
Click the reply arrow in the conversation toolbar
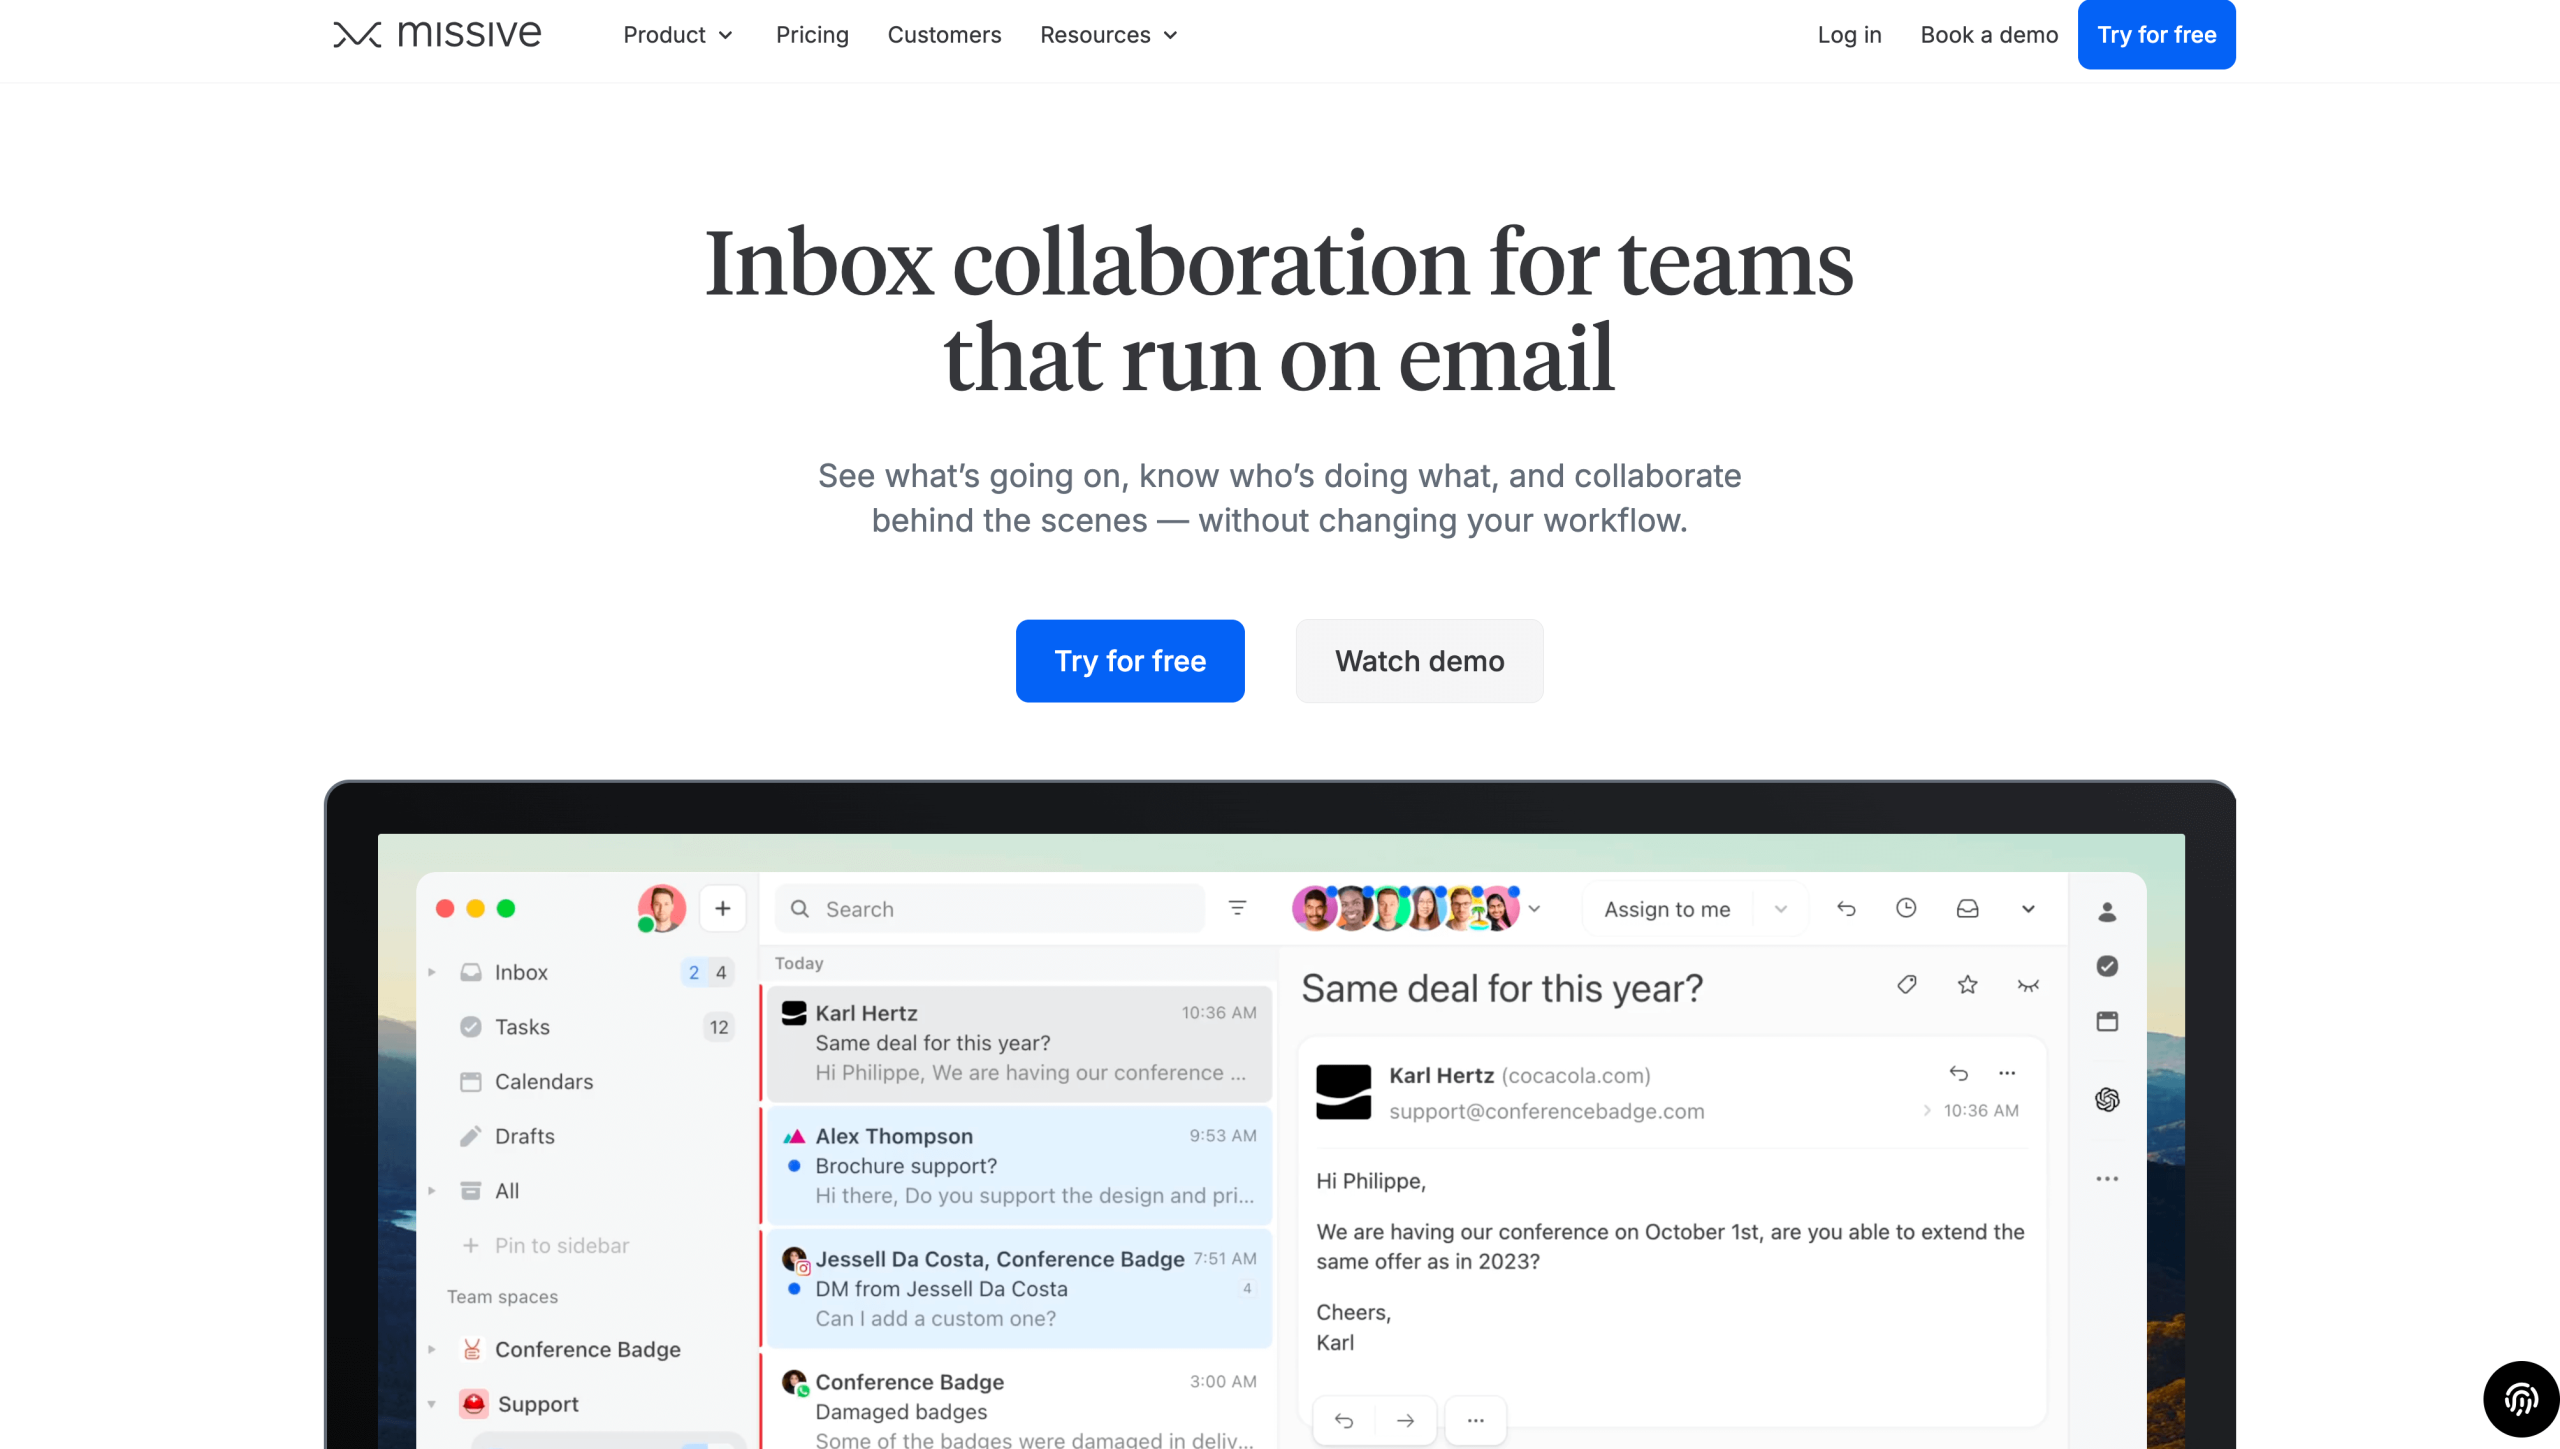(x=1846, y=908)
